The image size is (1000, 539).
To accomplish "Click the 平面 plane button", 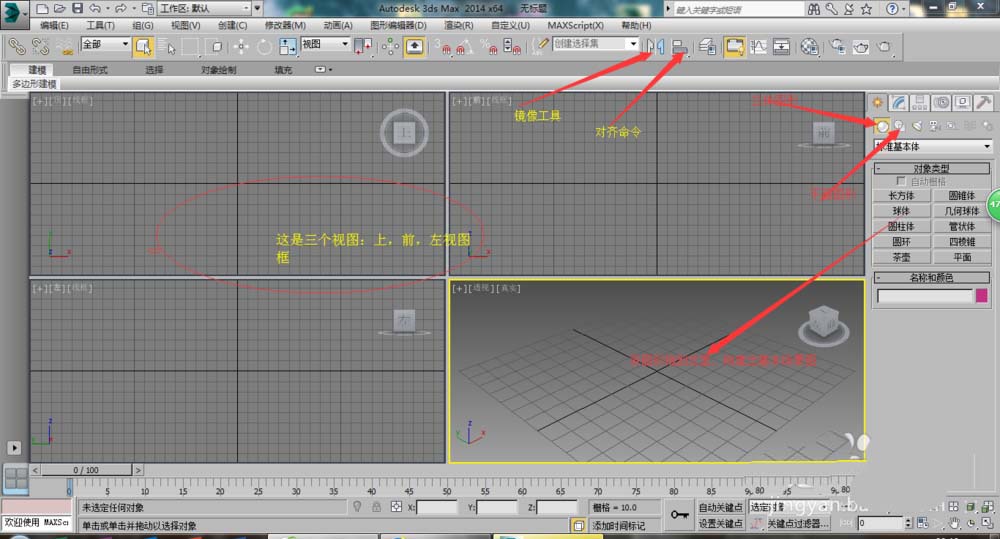I will click(962, 257).
